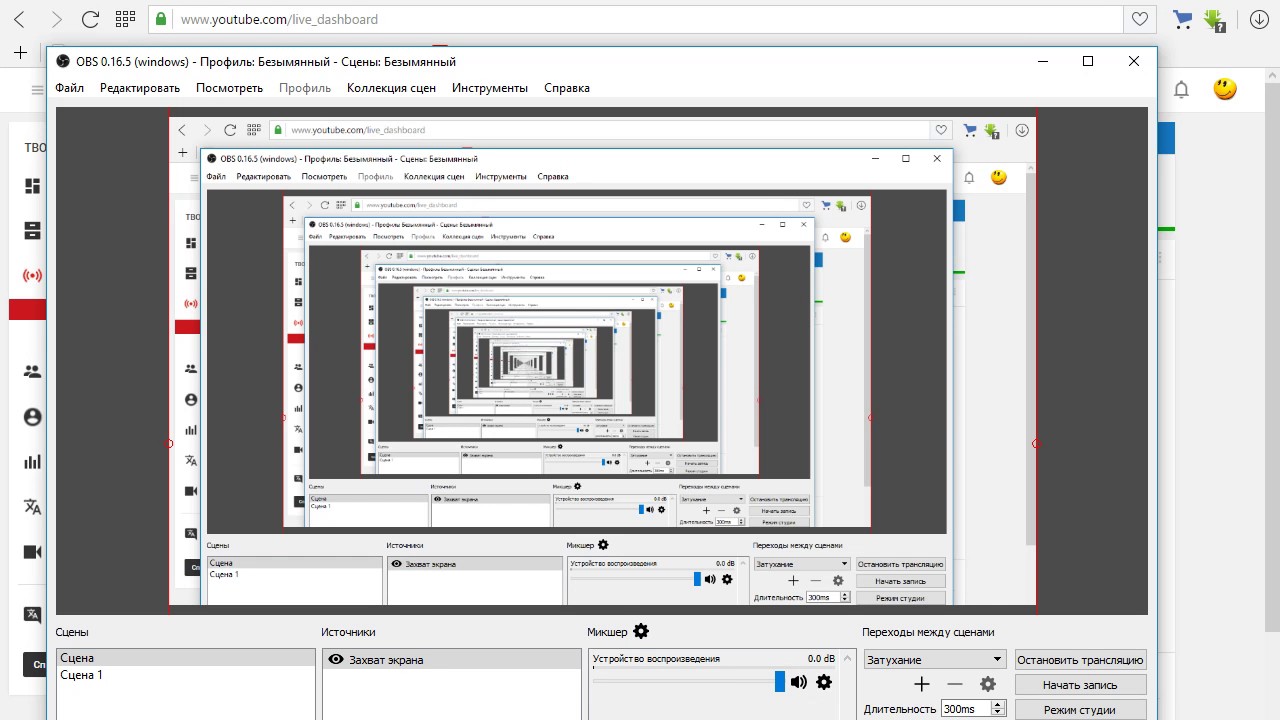Open the browser downloads arrow icon
The width and height of the screenshot is (1280, 720).
[1260, 19]
